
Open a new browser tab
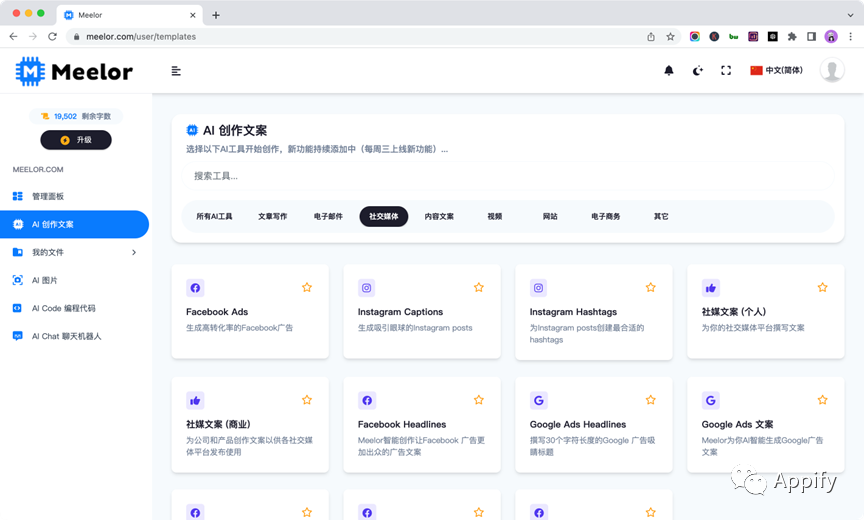216,15
